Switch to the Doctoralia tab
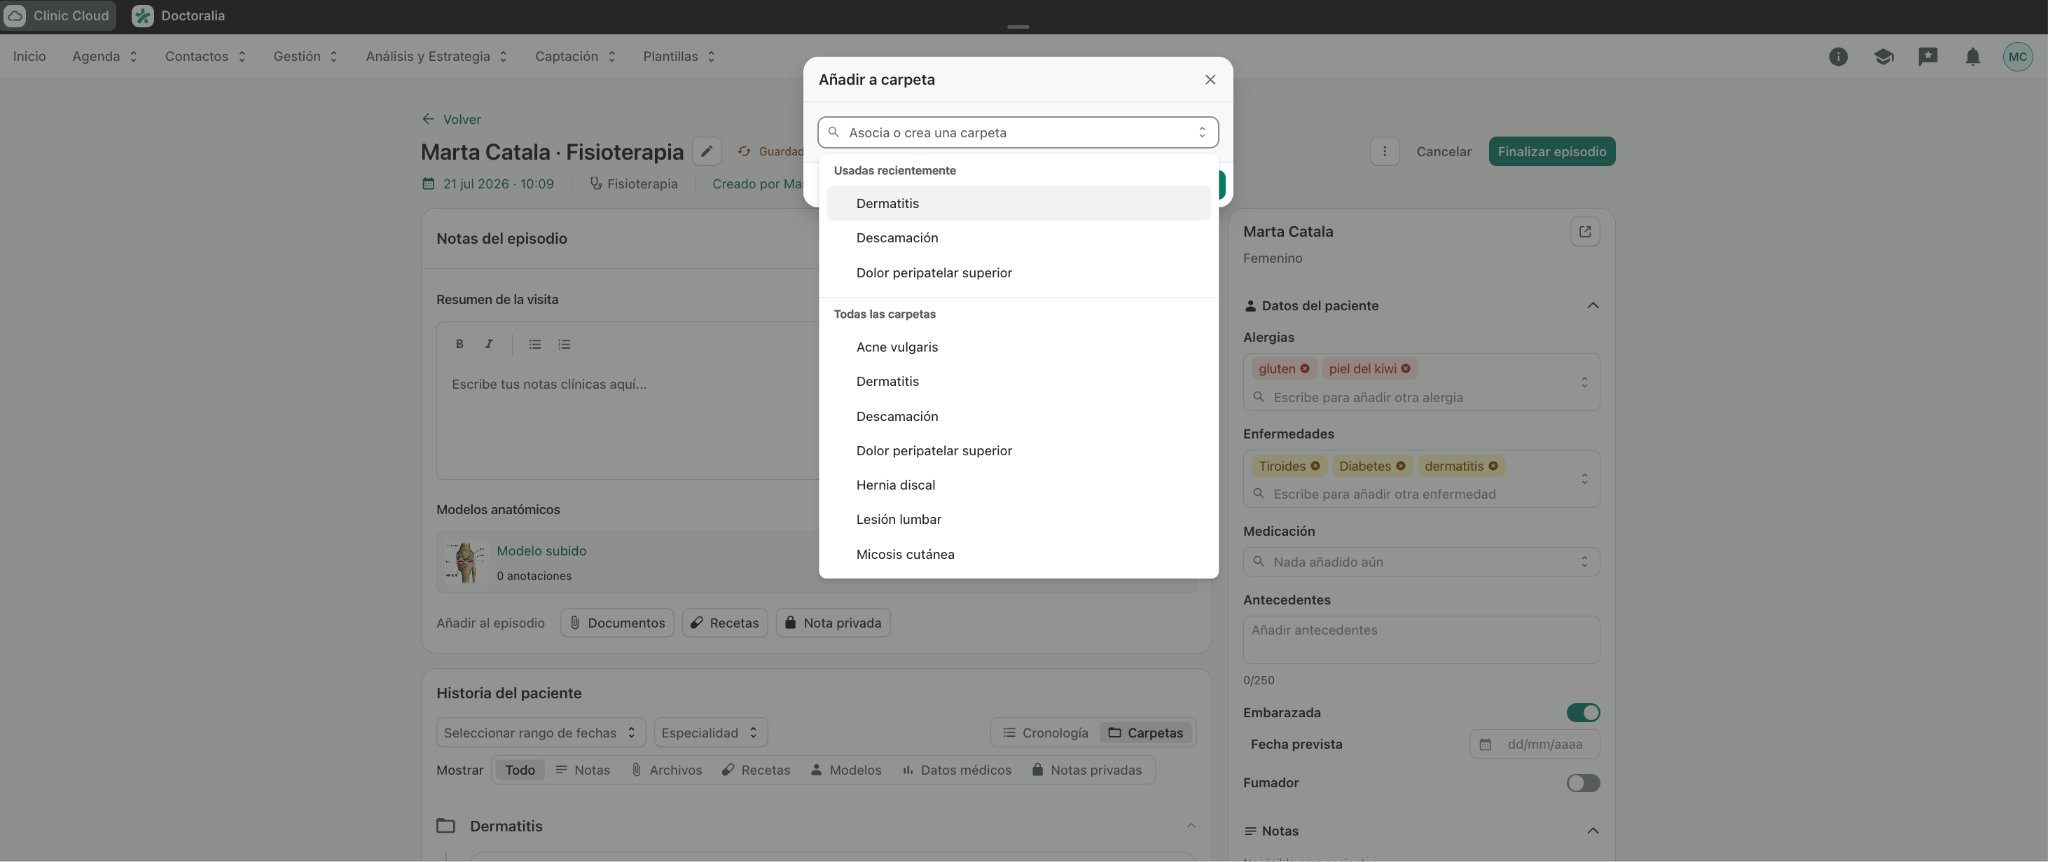This screenshot has height=862, width=2048. click(x=179, y=16)
